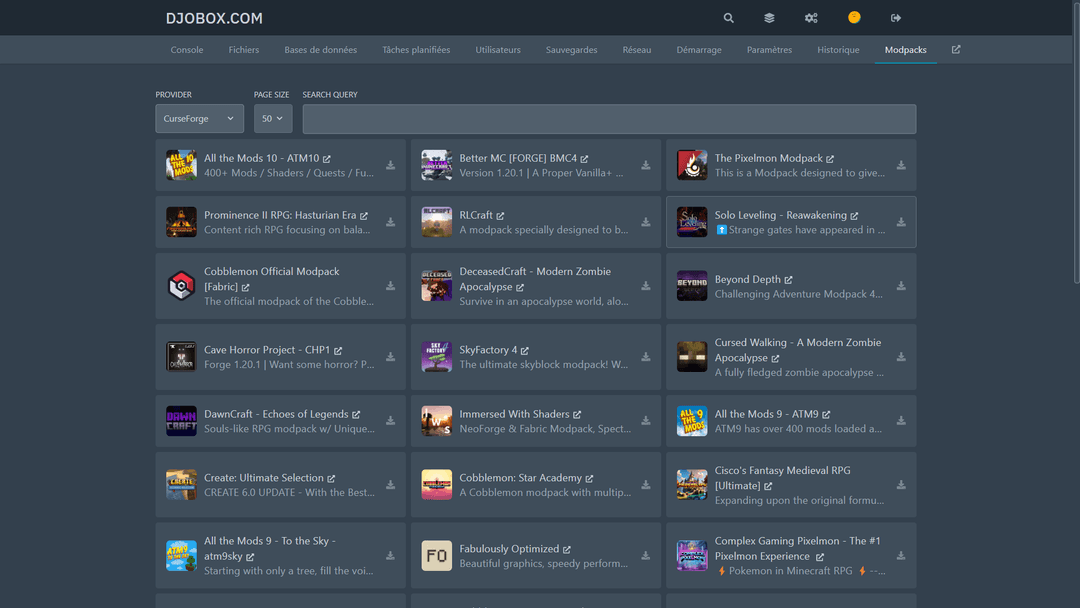Click the All the Mods 10 thumbnail

[181, 165]
